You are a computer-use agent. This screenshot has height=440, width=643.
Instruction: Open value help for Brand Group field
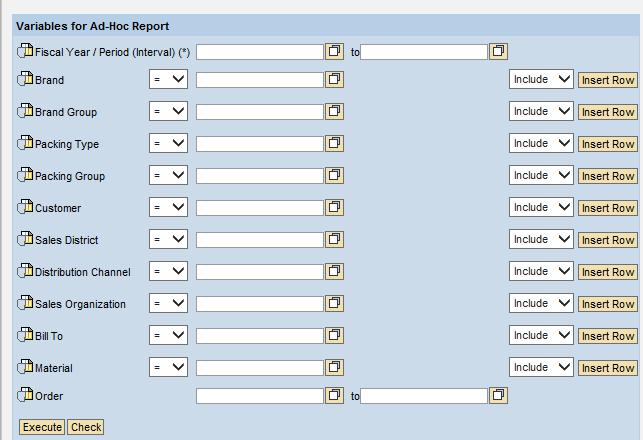(334, 111)
